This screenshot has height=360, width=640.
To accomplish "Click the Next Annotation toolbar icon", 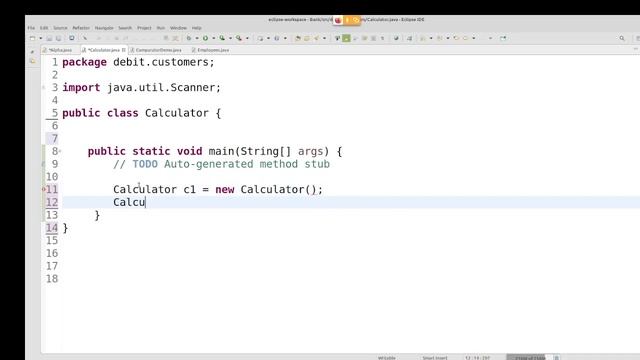I will (423, 38).
